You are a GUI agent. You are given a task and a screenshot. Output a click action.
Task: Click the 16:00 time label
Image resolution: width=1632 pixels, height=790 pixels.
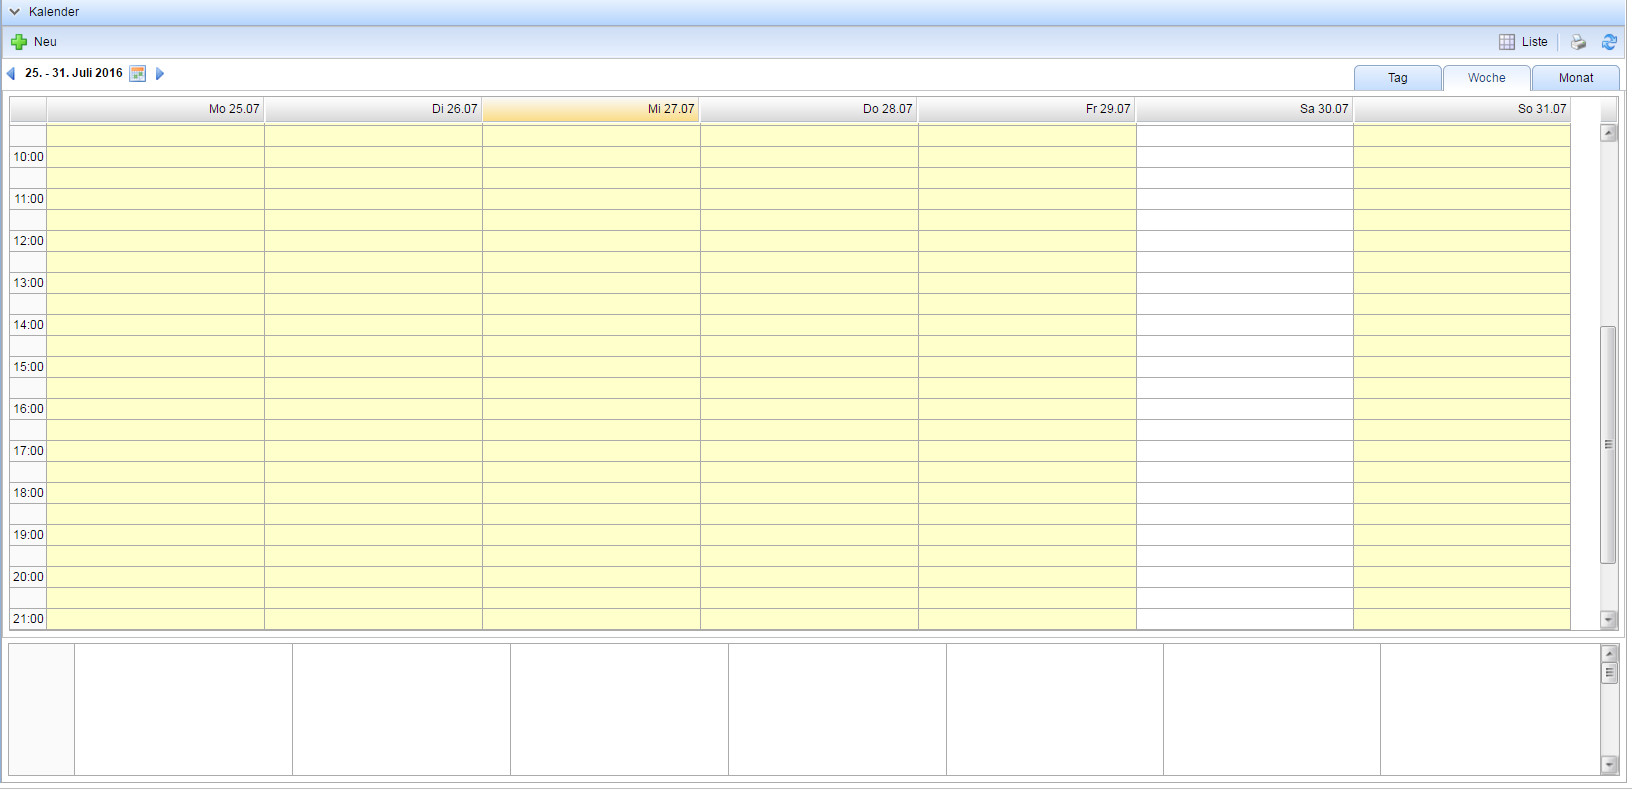pyautogui.click(x=28, y=409)
